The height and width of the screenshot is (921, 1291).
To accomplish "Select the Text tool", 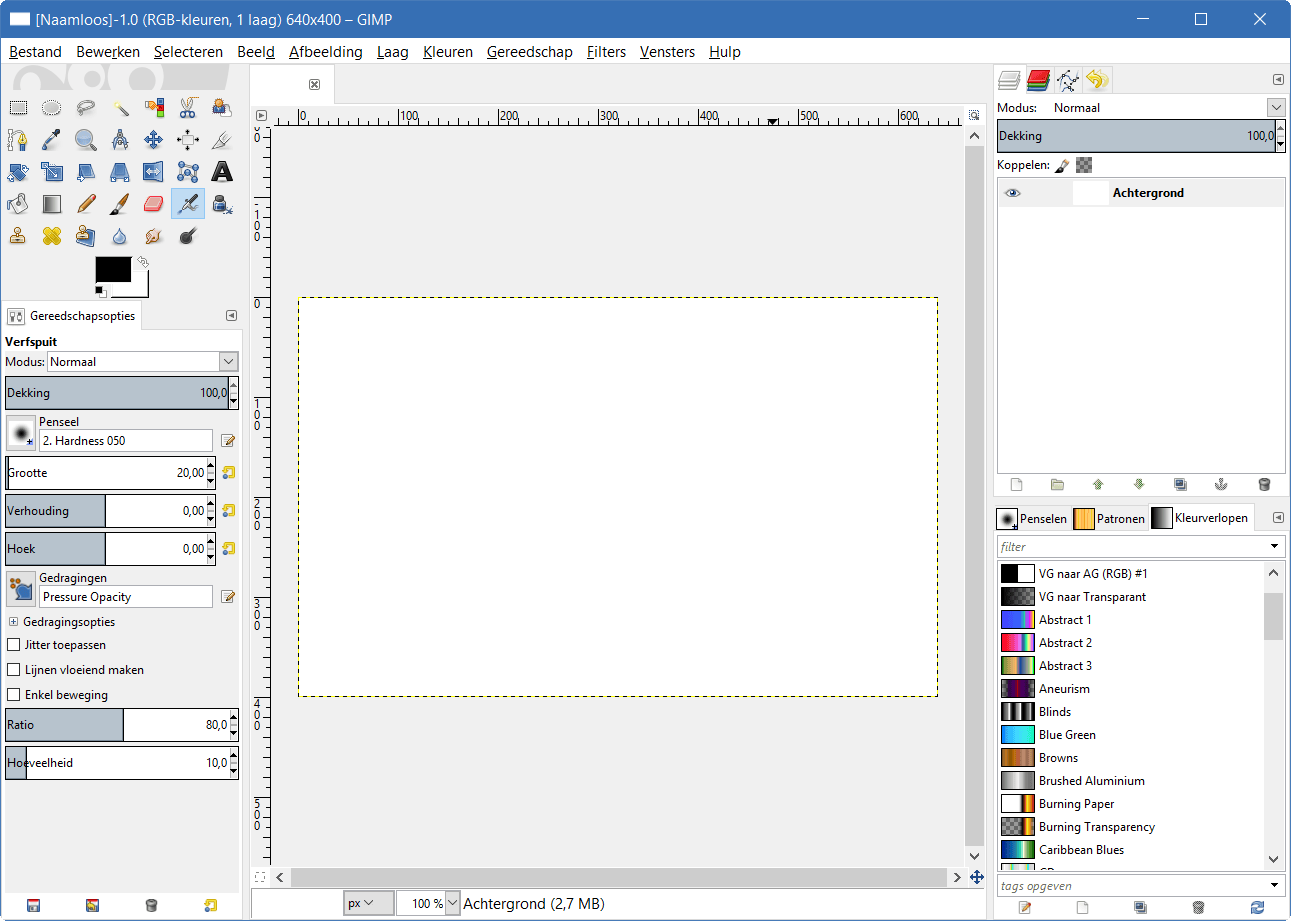I will 221,172.
